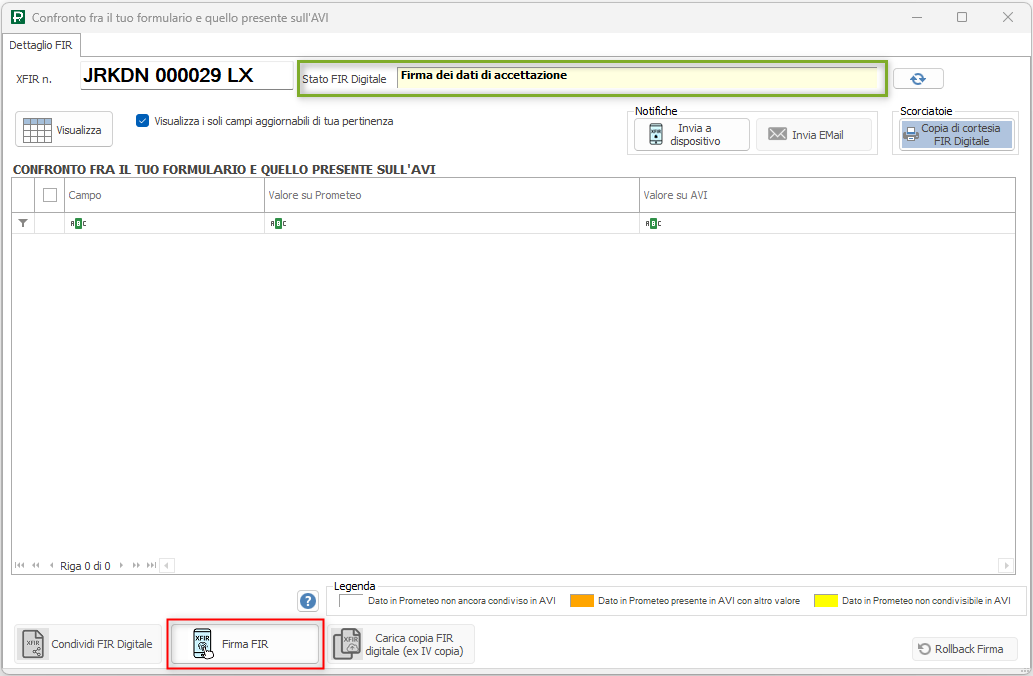Click the orange legend color swatch

pyautogui.click(x=582, y=601)
